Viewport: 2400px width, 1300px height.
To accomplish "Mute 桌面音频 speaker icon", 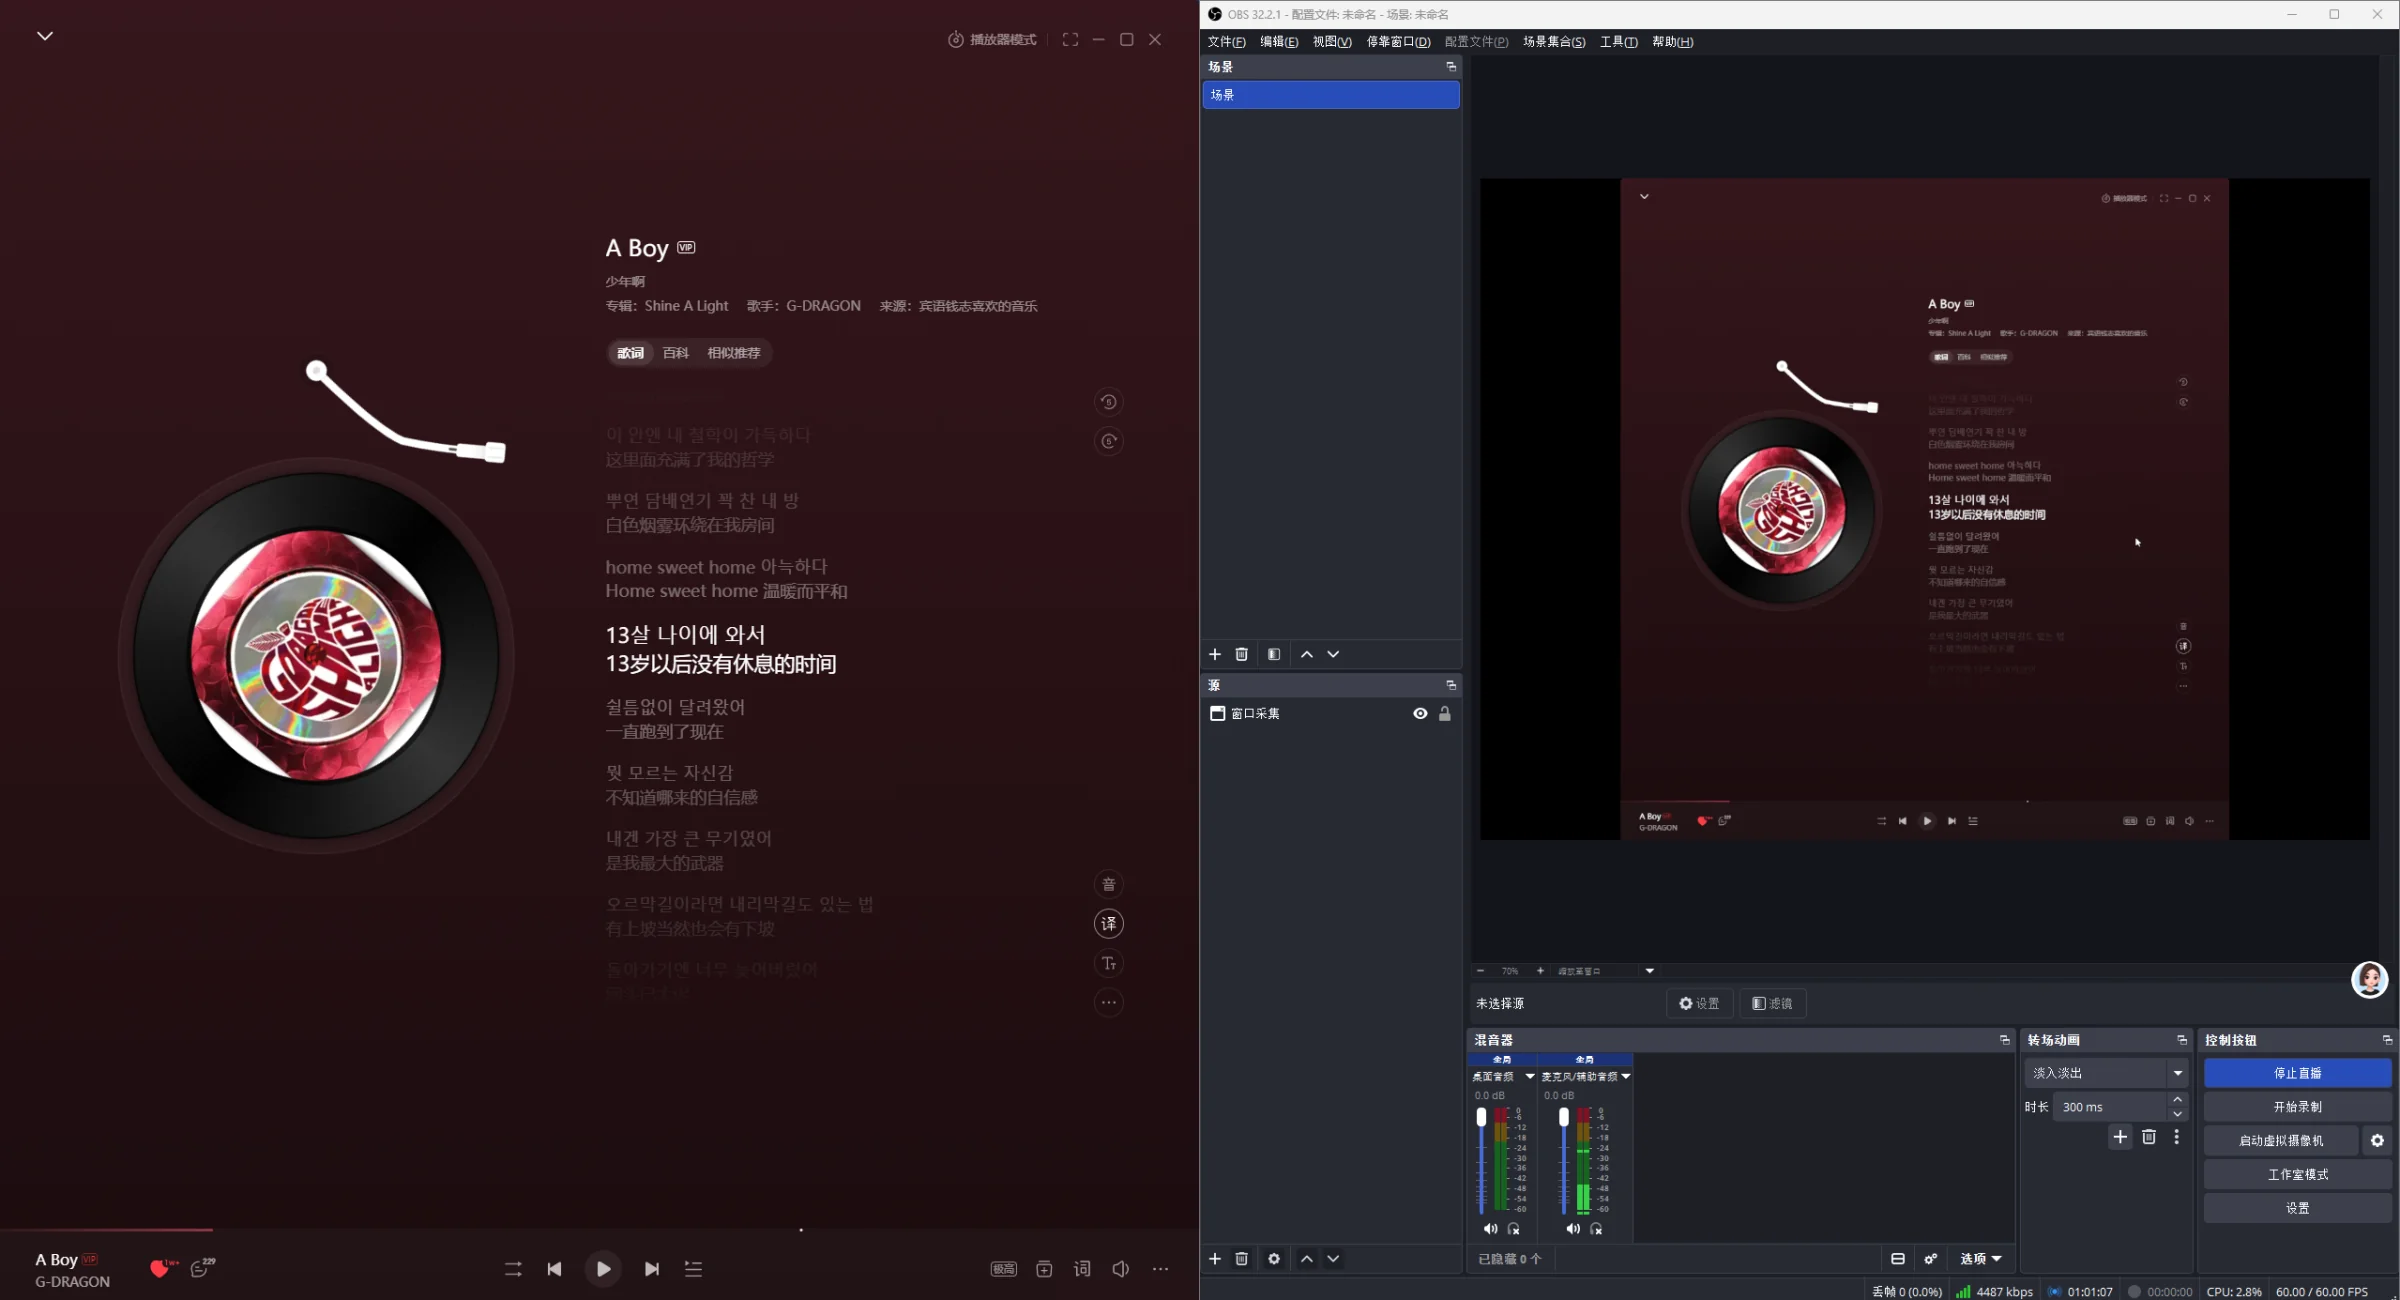I will (x=1490, y=1229).
